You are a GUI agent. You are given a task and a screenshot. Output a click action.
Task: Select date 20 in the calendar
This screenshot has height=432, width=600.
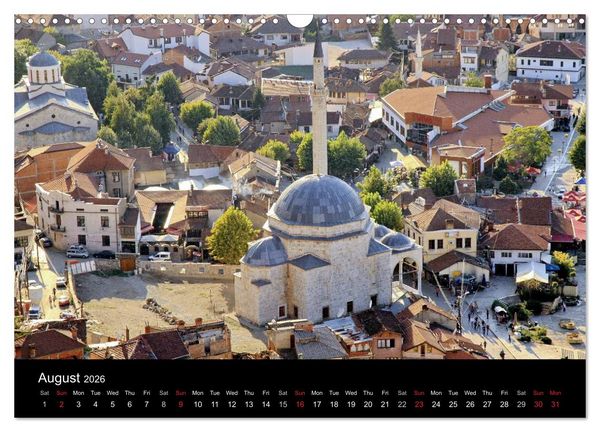click(368, 404)
